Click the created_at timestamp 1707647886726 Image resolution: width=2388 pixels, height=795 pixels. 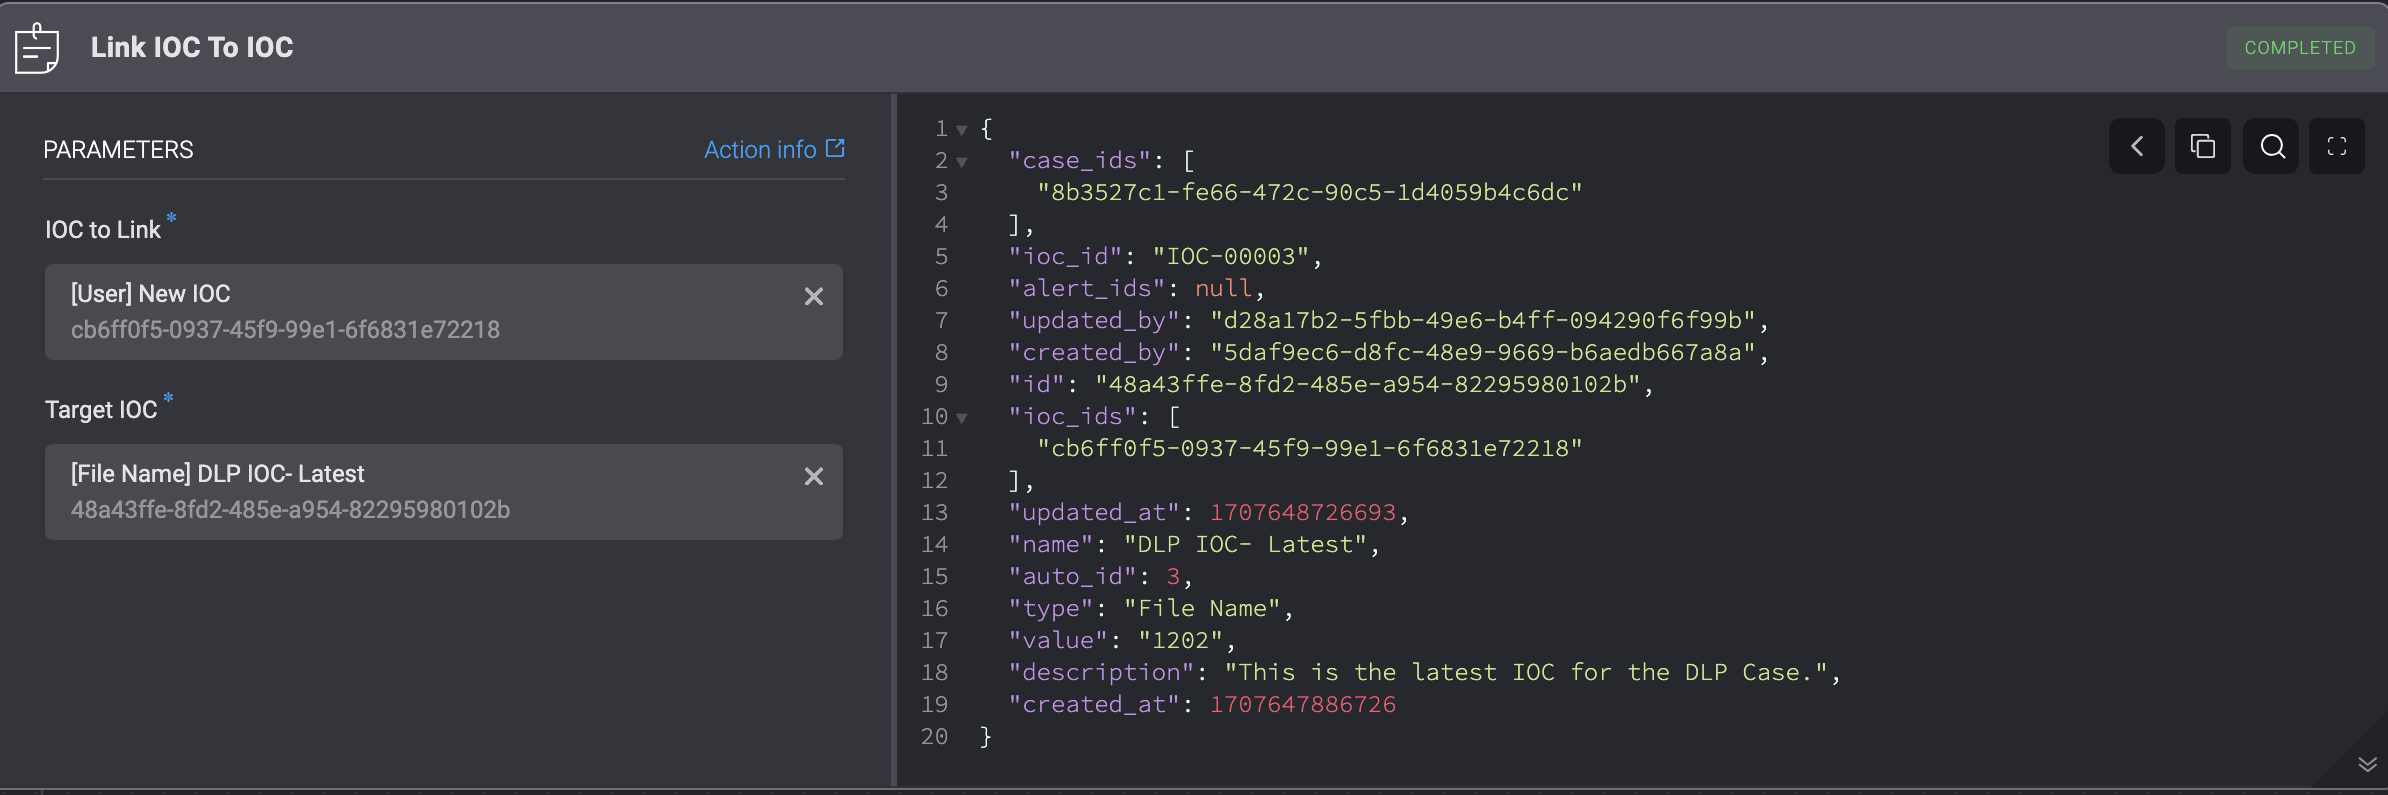coord(1303,704)
